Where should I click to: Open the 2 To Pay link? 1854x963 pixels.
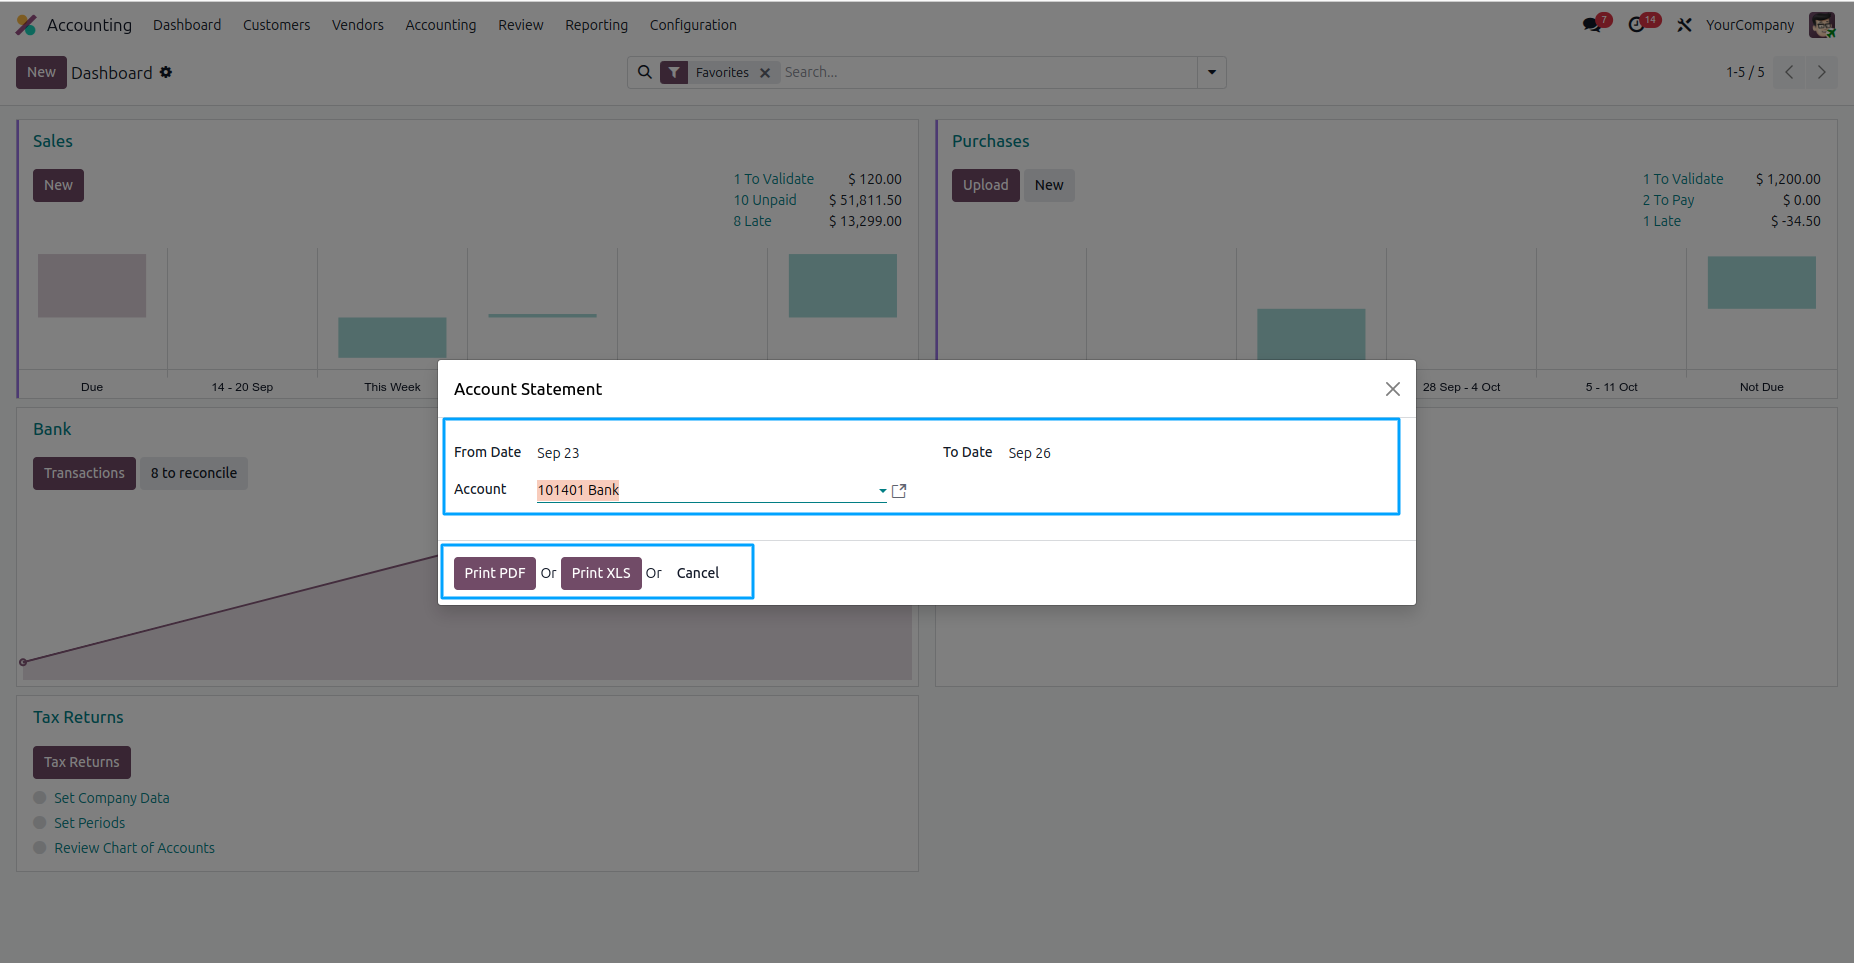point(1668,200)
